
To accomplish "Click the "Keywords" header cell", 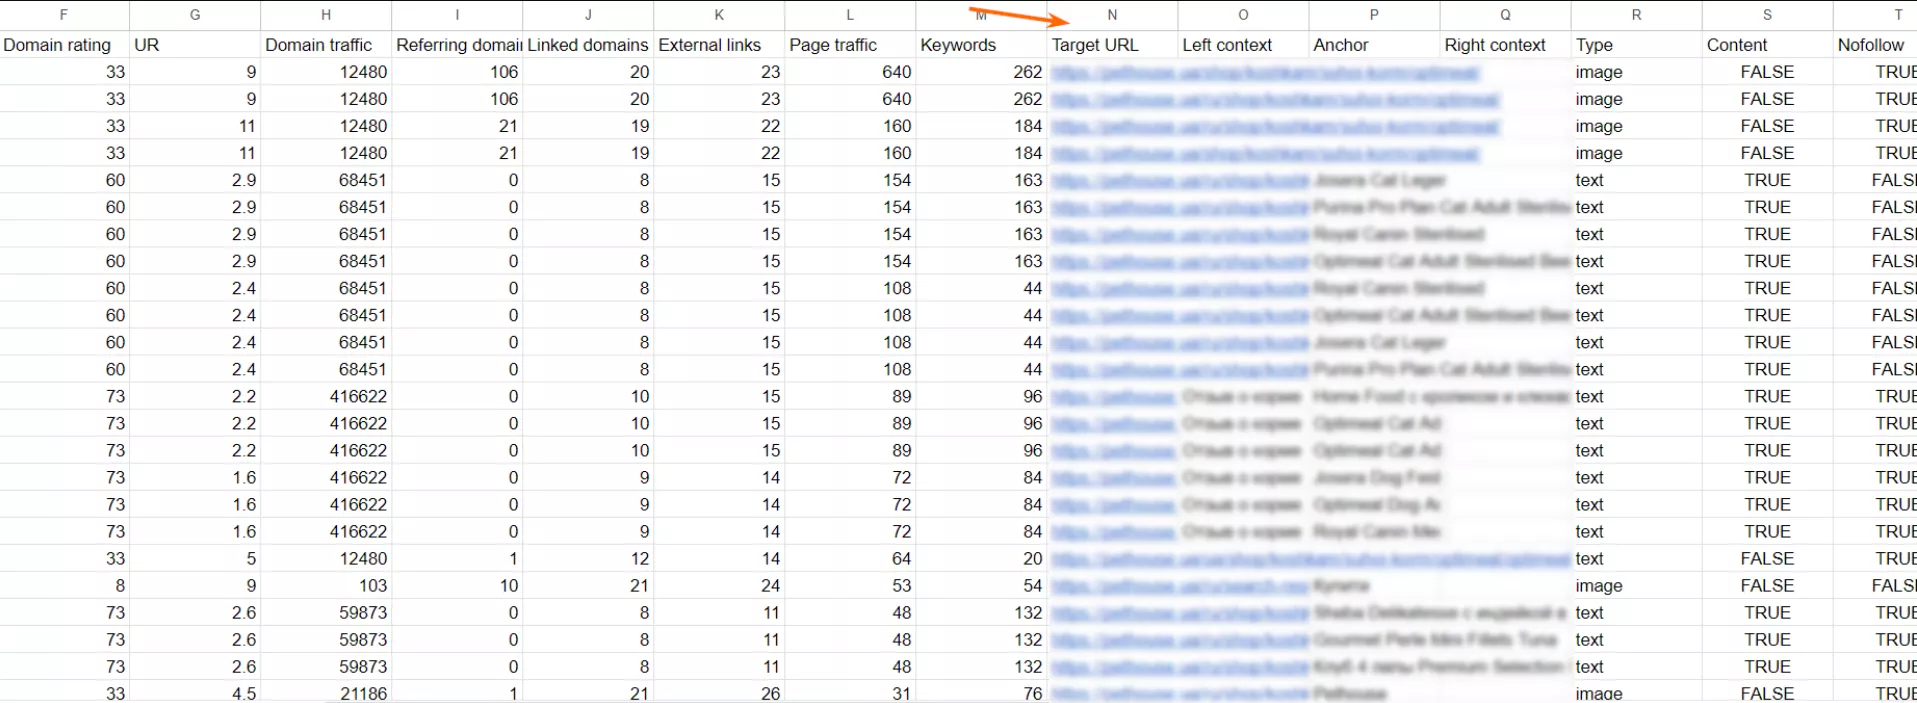I will pyautogui.click(x=981, y=45).
